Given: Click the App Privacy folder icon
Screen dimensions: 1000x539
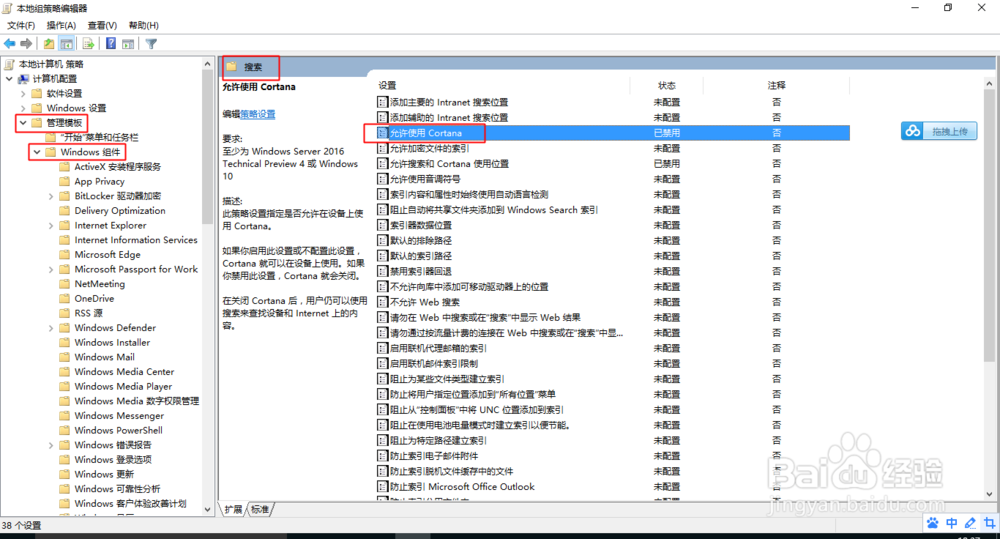Looking at the screenshot, I should click(x=64, y=181).
